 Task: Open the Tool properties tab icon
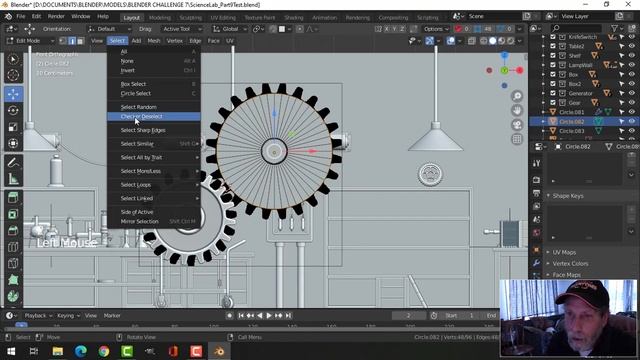point(537,163)
